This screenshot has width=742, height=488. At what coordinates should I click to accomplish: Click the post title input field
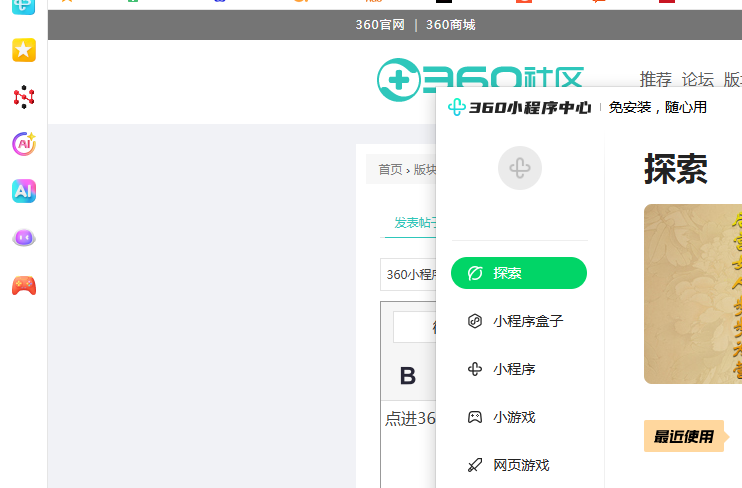tap(408, 275)
